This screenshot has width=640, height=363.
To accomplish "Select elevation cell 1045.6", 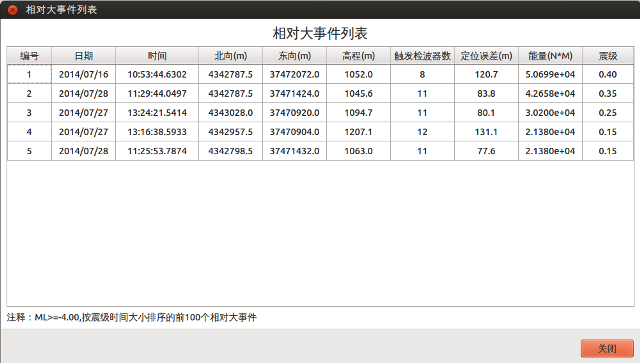I will (x=358, y=94).
